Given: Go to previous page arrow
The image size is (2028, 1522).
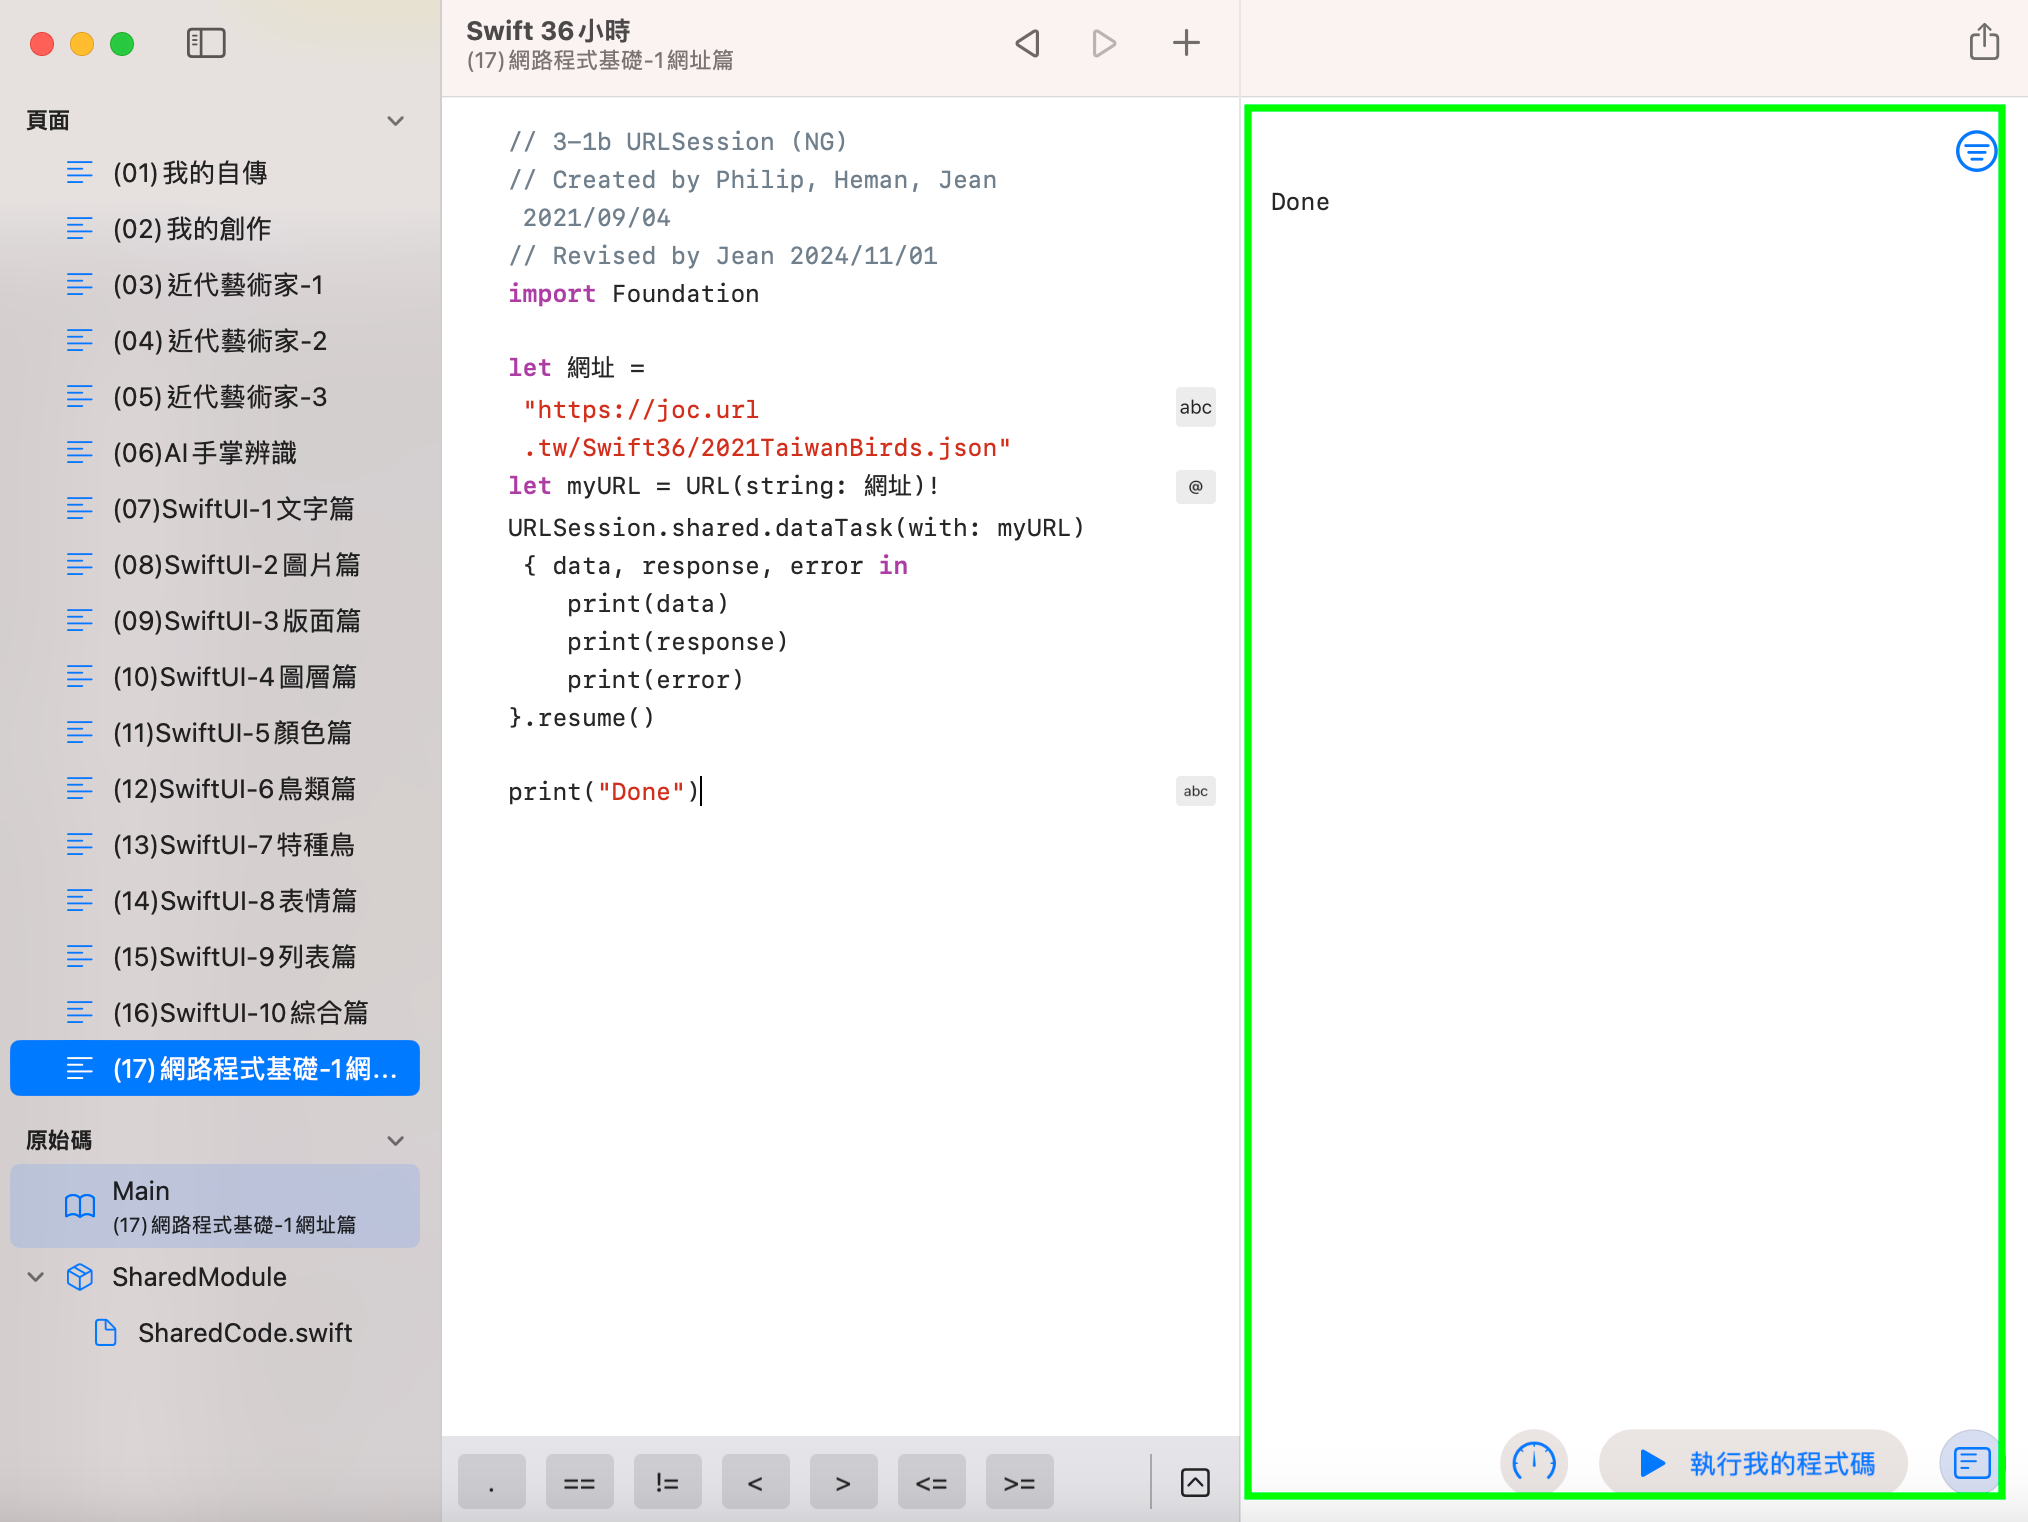Looking at the screenshot, I should click(1028, 43).
